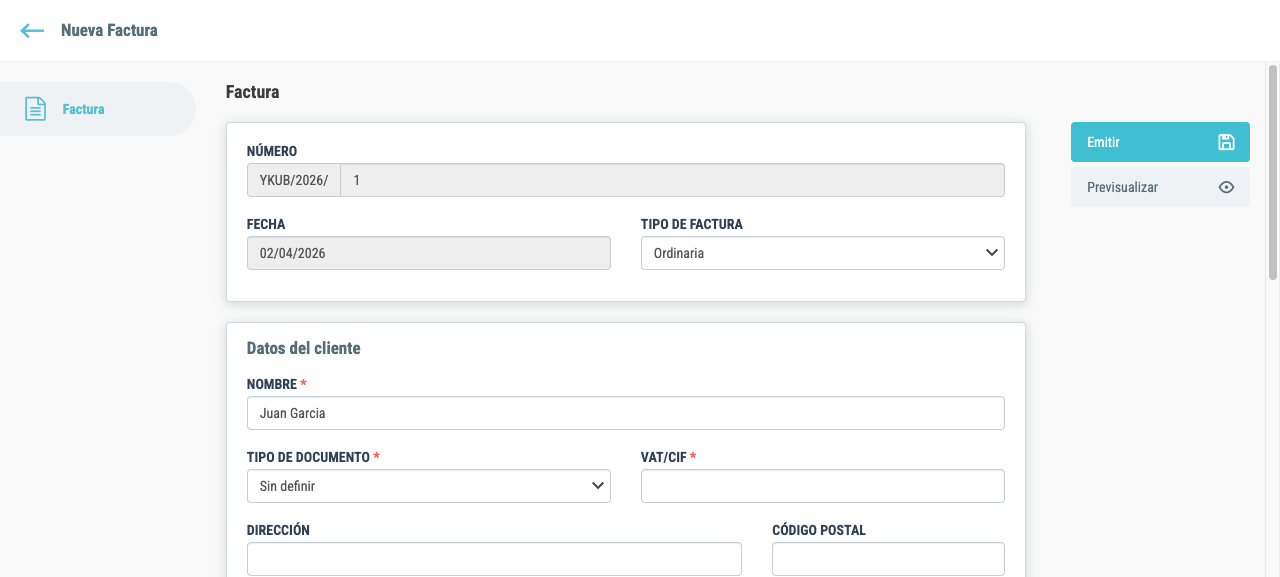
Task: Click the Emitir button
Action: coord(1160,142)
